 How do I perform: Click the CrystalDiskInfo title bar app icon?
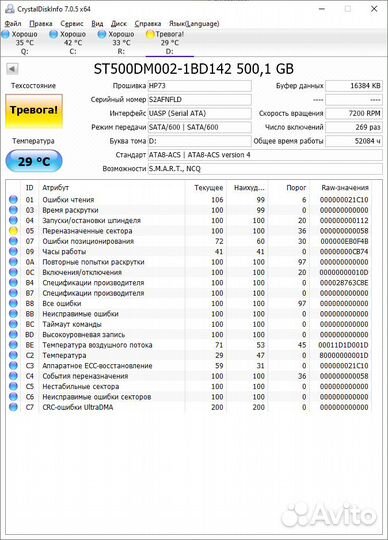click(x=10, y=9)
